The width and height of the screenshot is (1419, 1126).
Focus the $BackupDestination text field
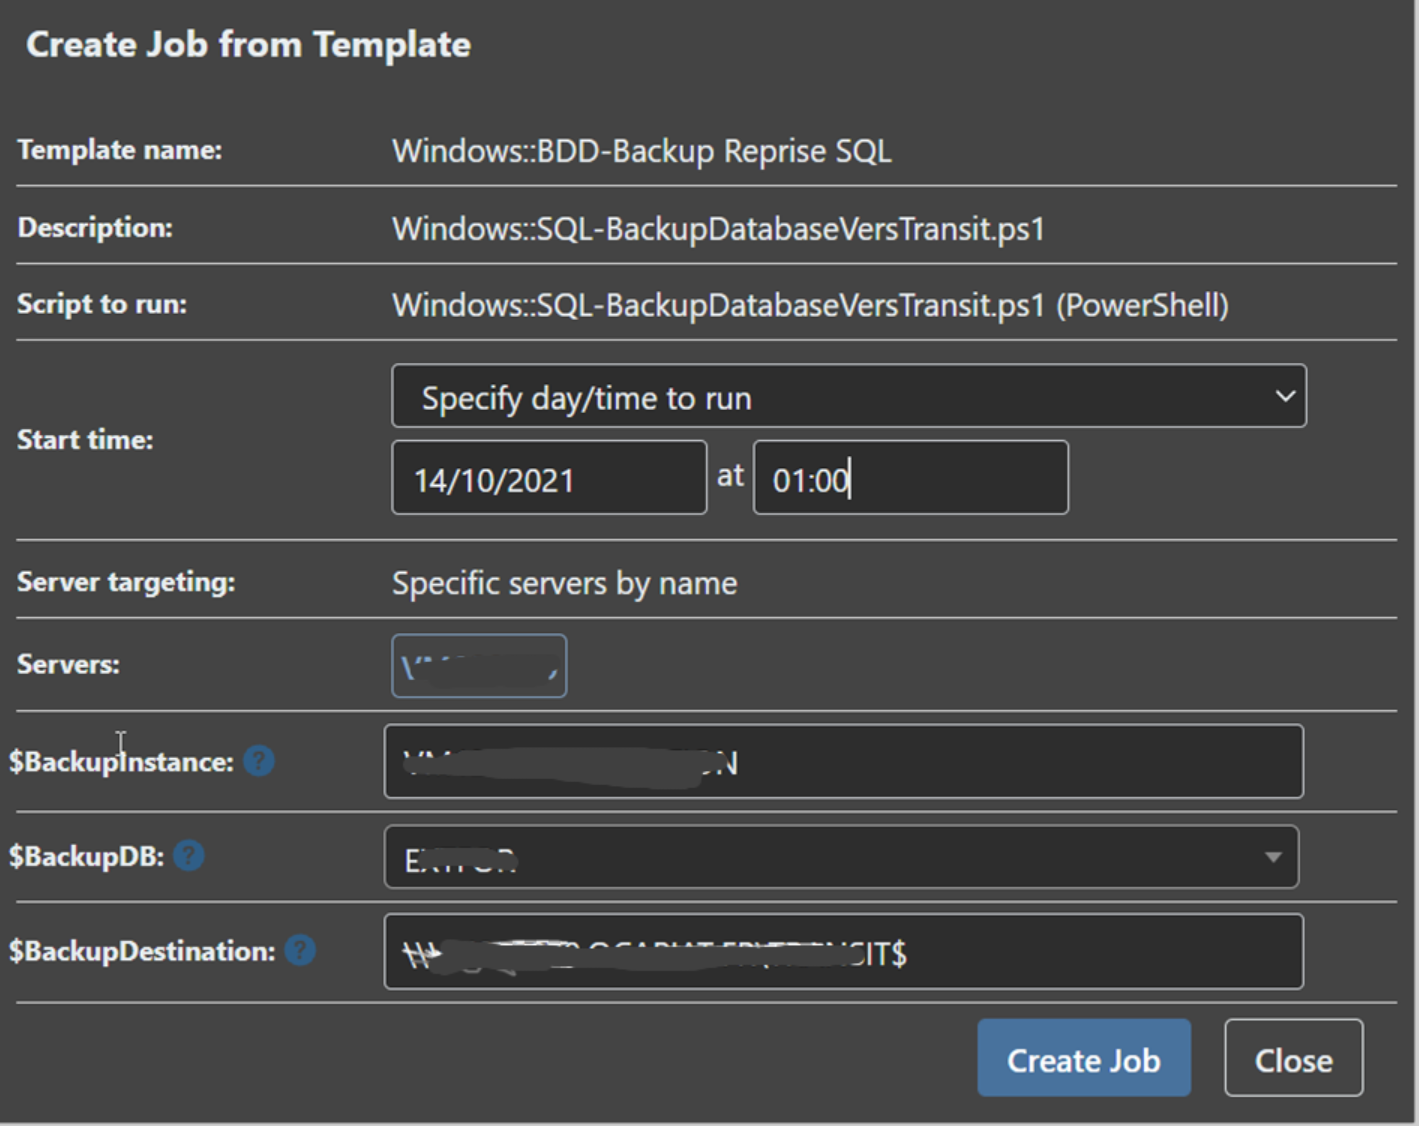coord(844,952)
